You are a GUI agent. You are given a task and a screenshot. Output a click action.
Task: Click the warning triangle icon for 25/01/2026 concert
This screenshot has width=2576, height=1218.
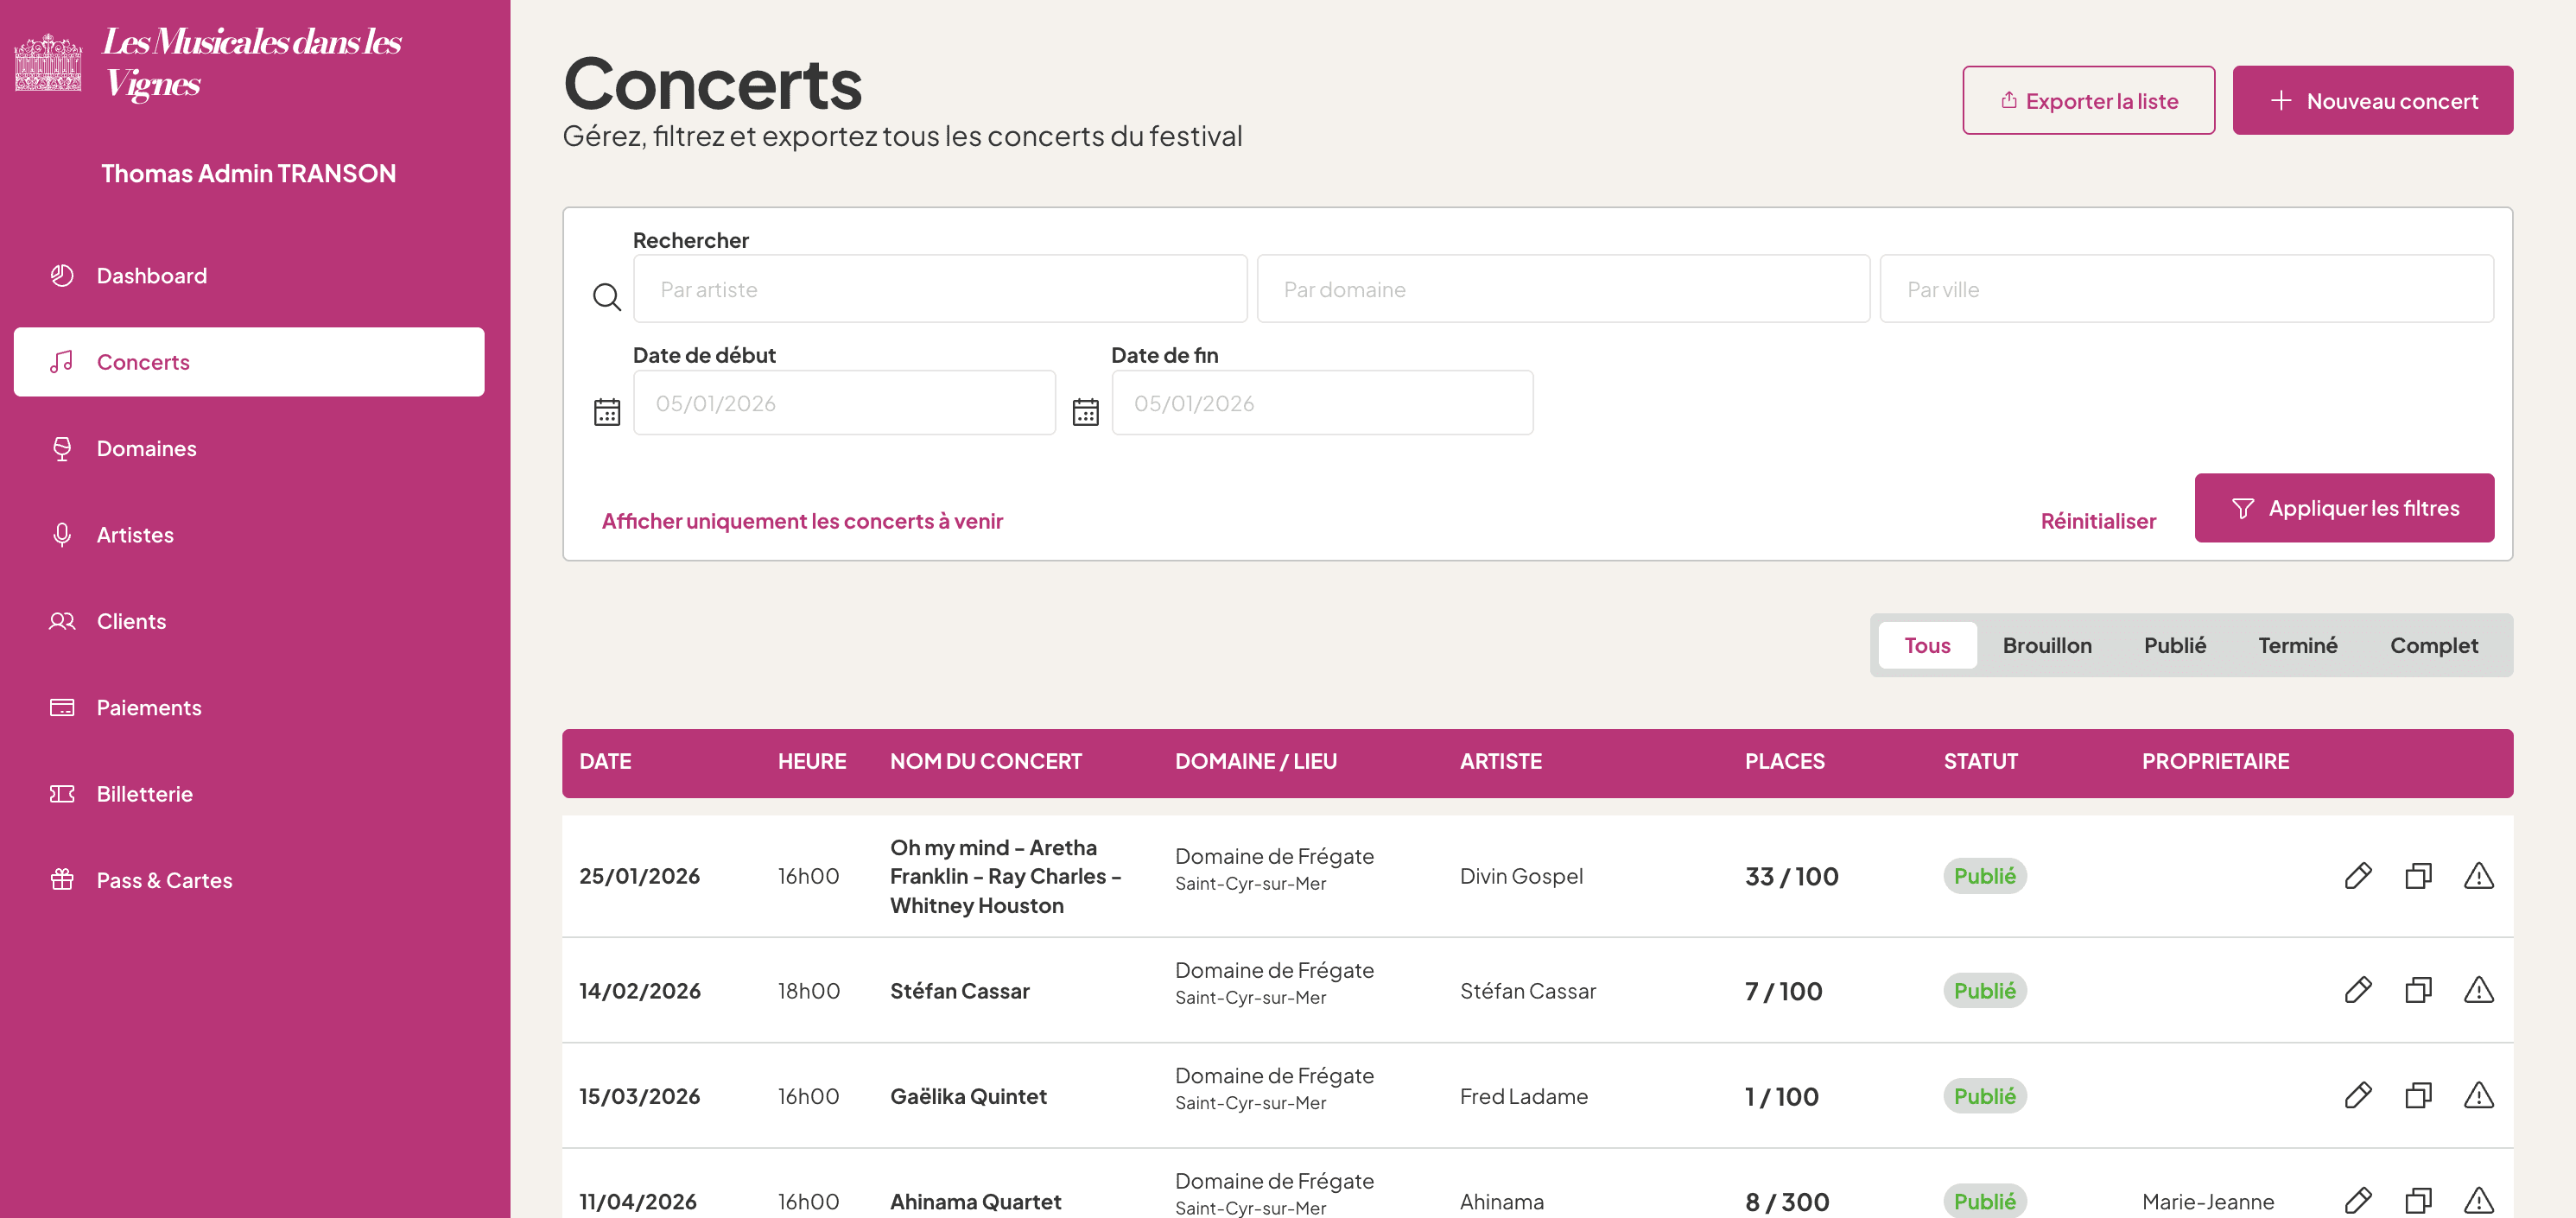click(2478, 876)
